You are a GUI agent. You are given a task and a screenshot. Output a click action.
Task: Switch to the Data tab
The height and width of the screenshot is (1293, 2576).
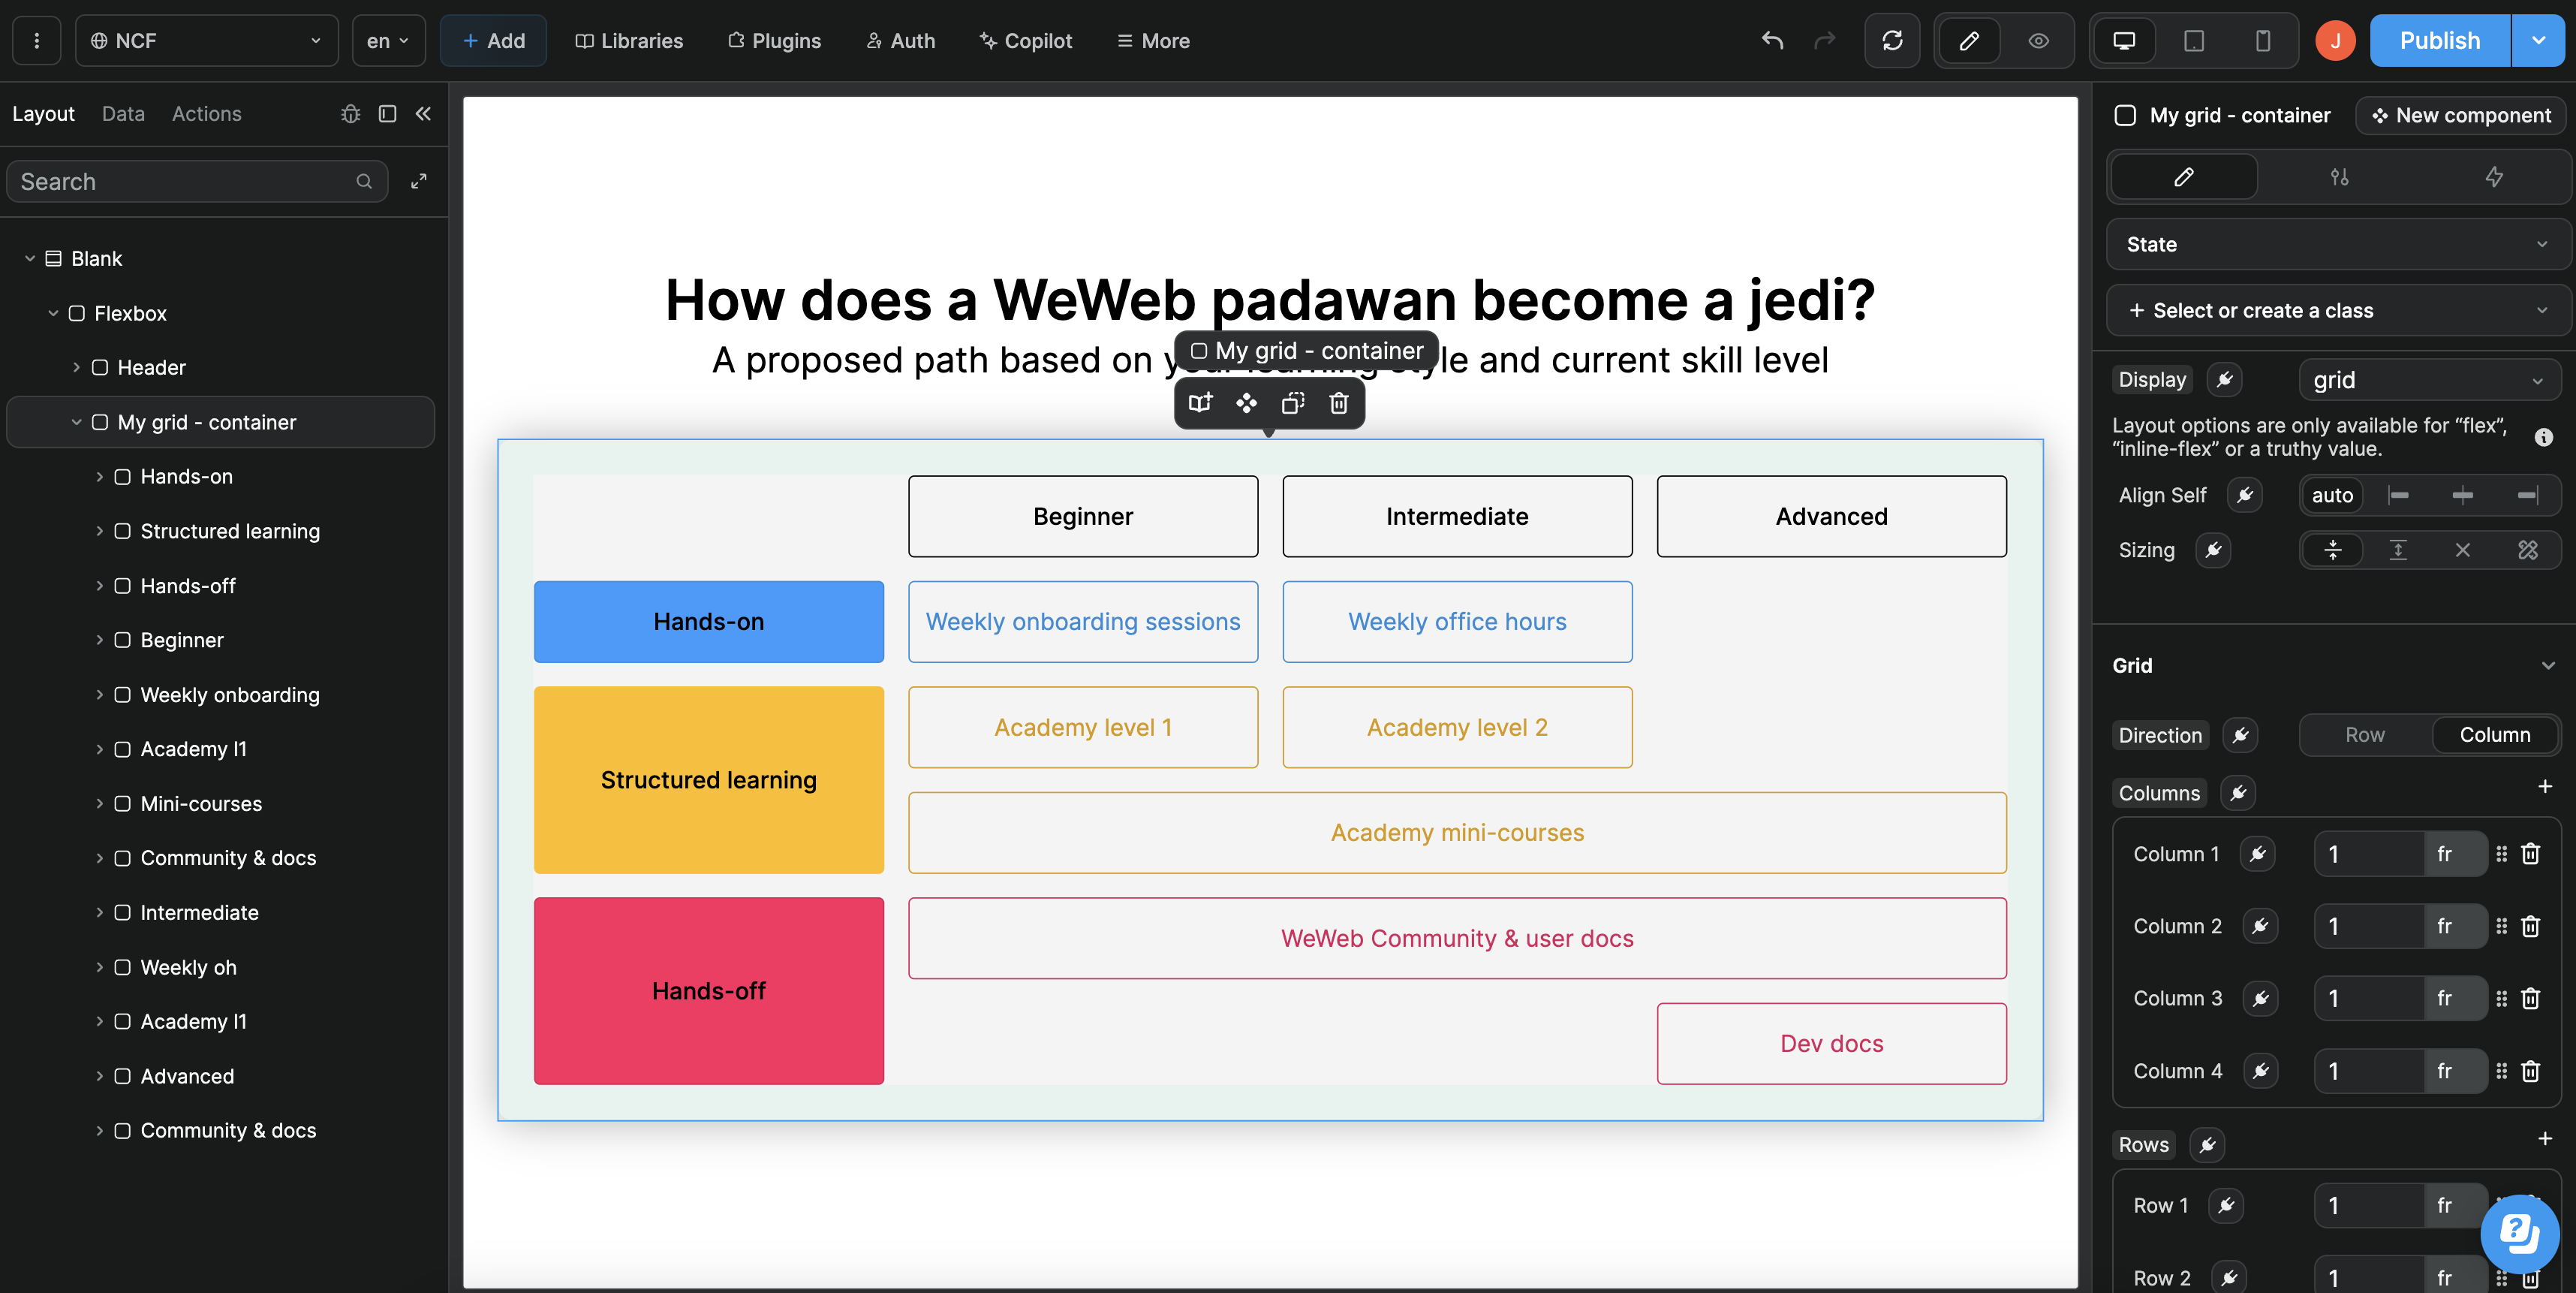click(123, 114)
